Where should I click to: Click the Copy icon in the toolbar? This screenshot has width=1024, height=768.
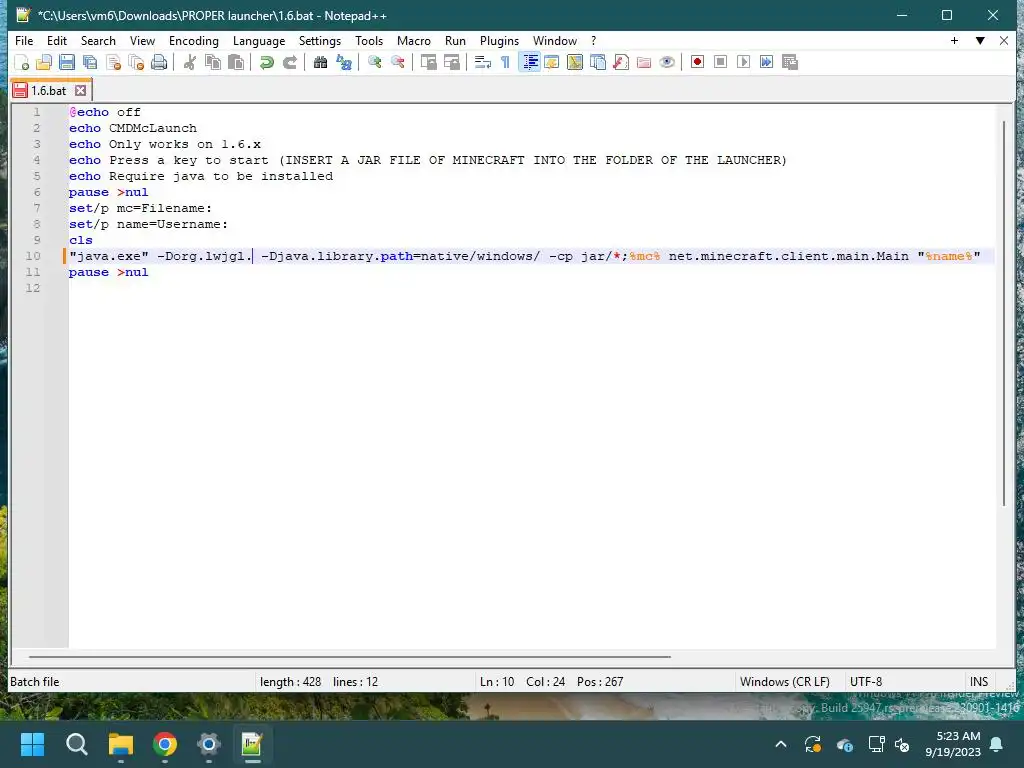(x=212, y=62)
